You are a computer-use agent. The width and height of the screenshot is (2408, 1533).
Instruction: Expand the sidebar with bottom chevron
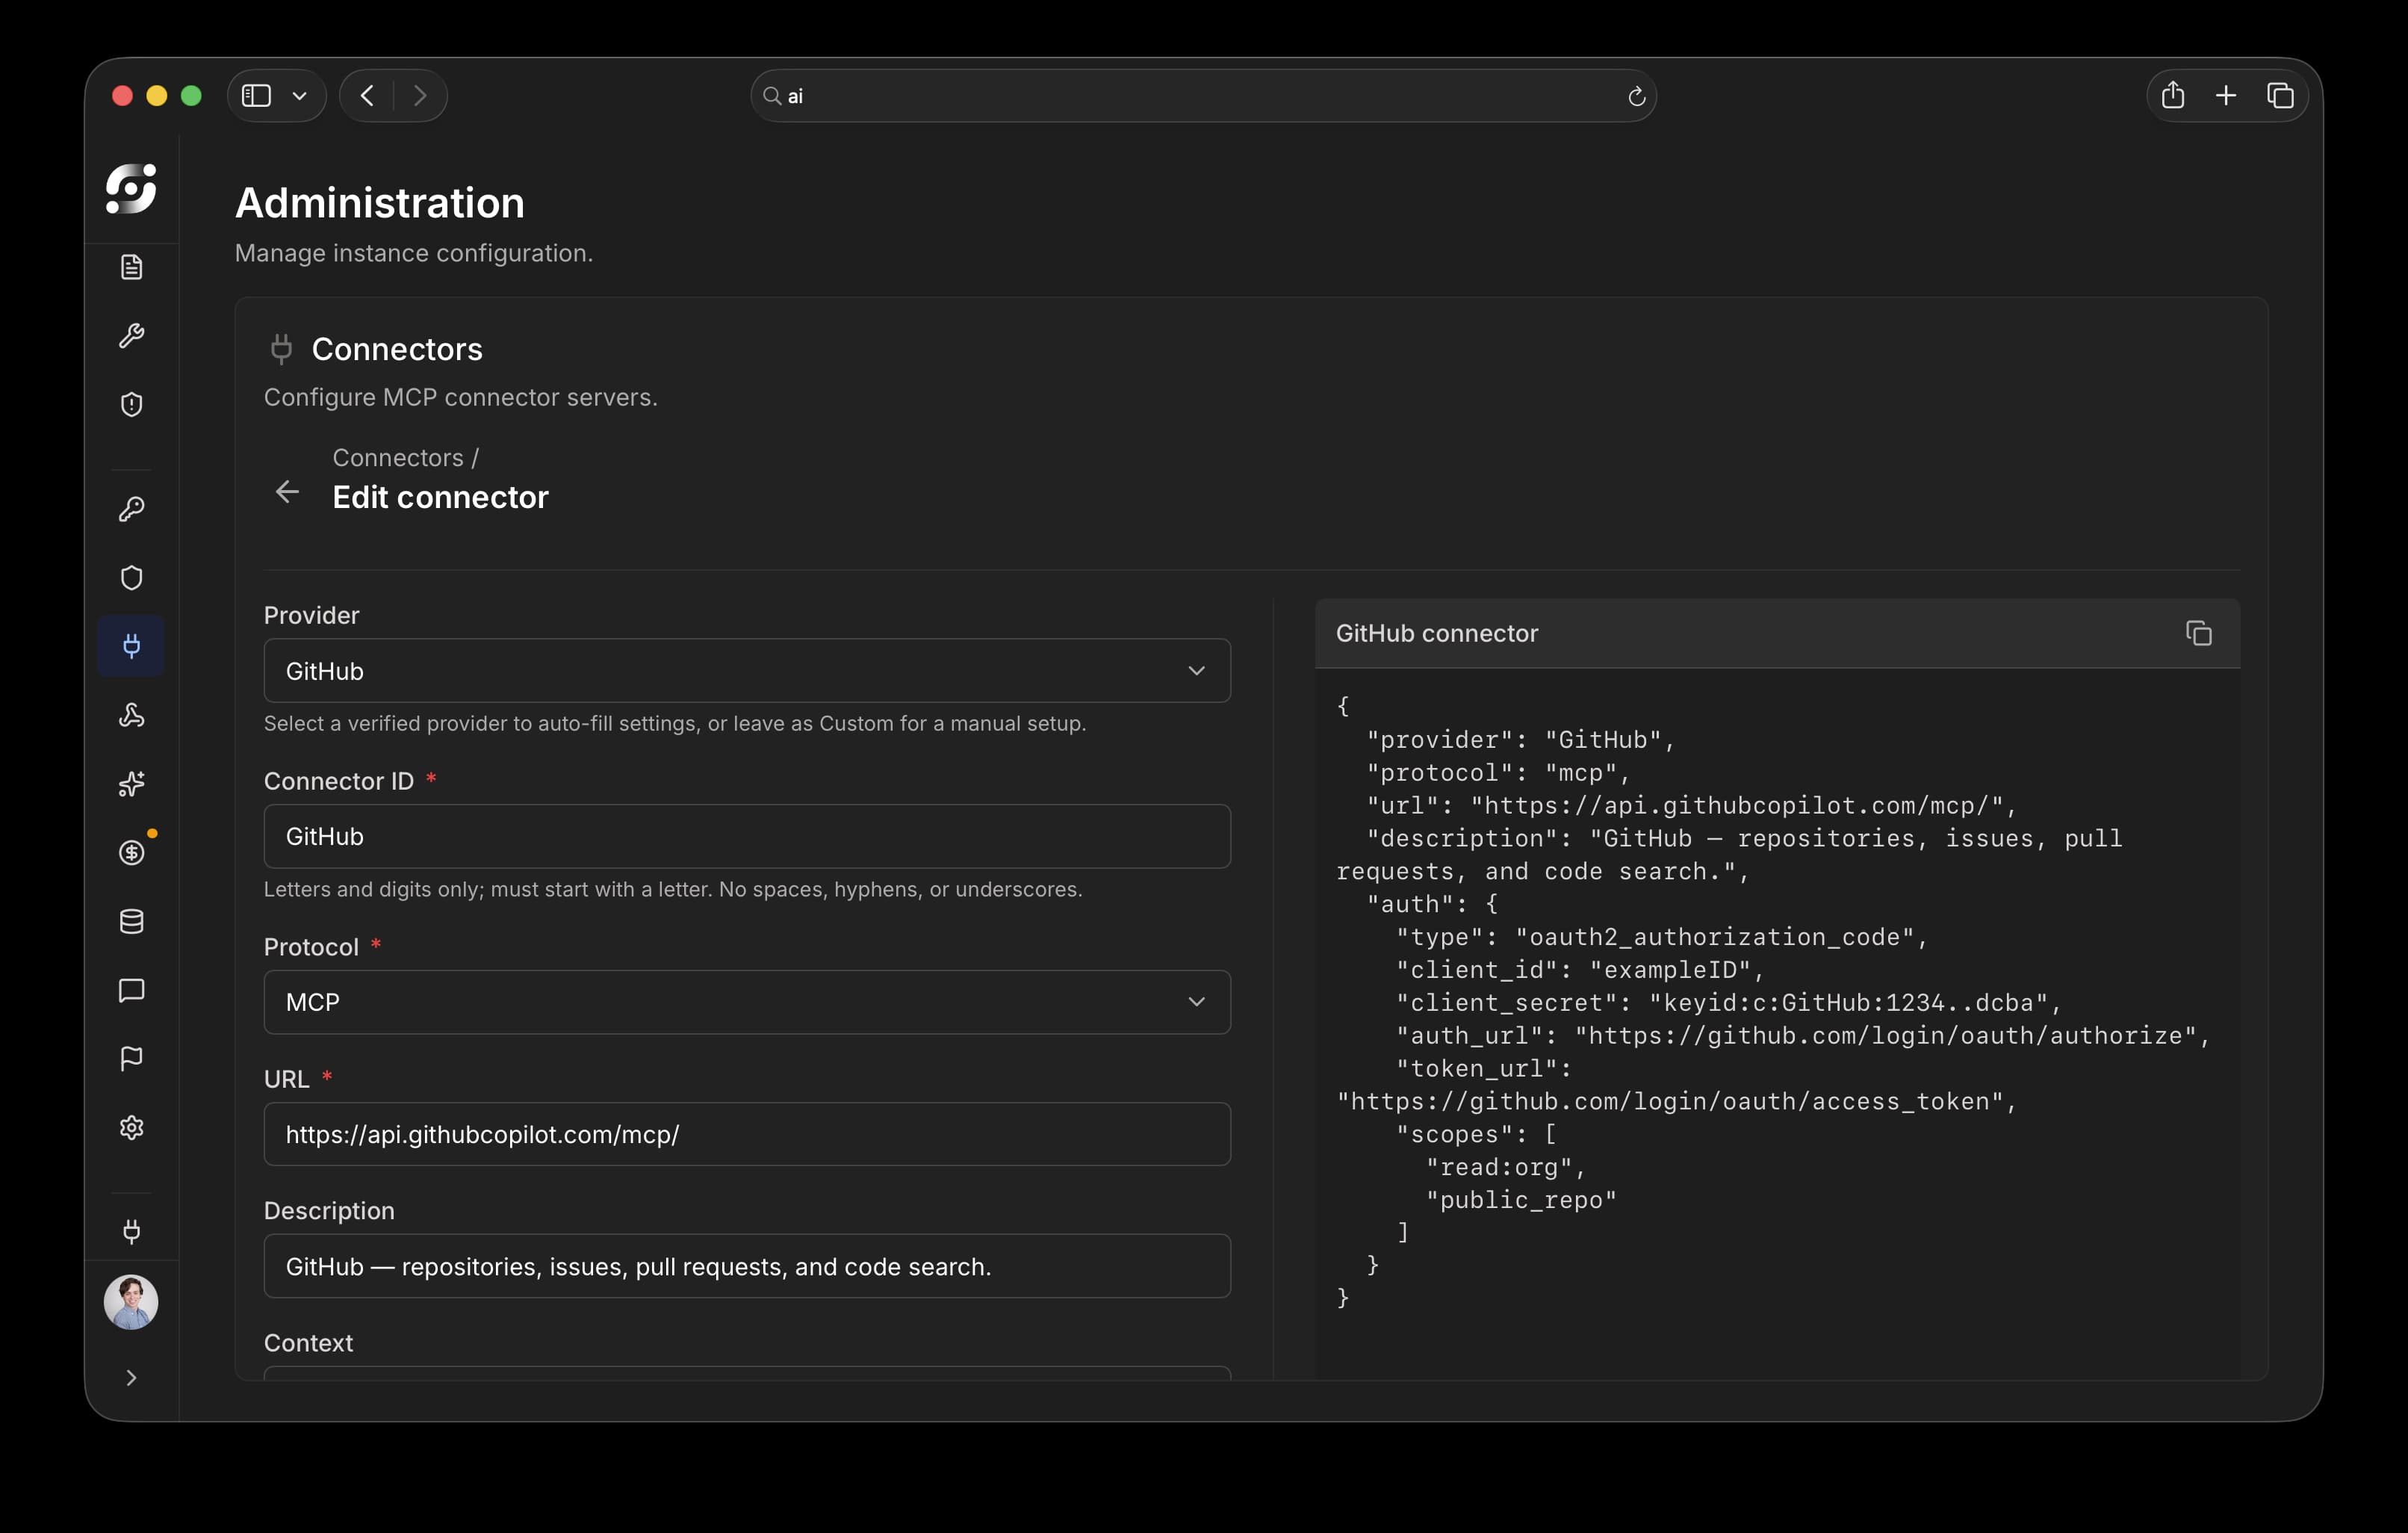click(131, 1378)
